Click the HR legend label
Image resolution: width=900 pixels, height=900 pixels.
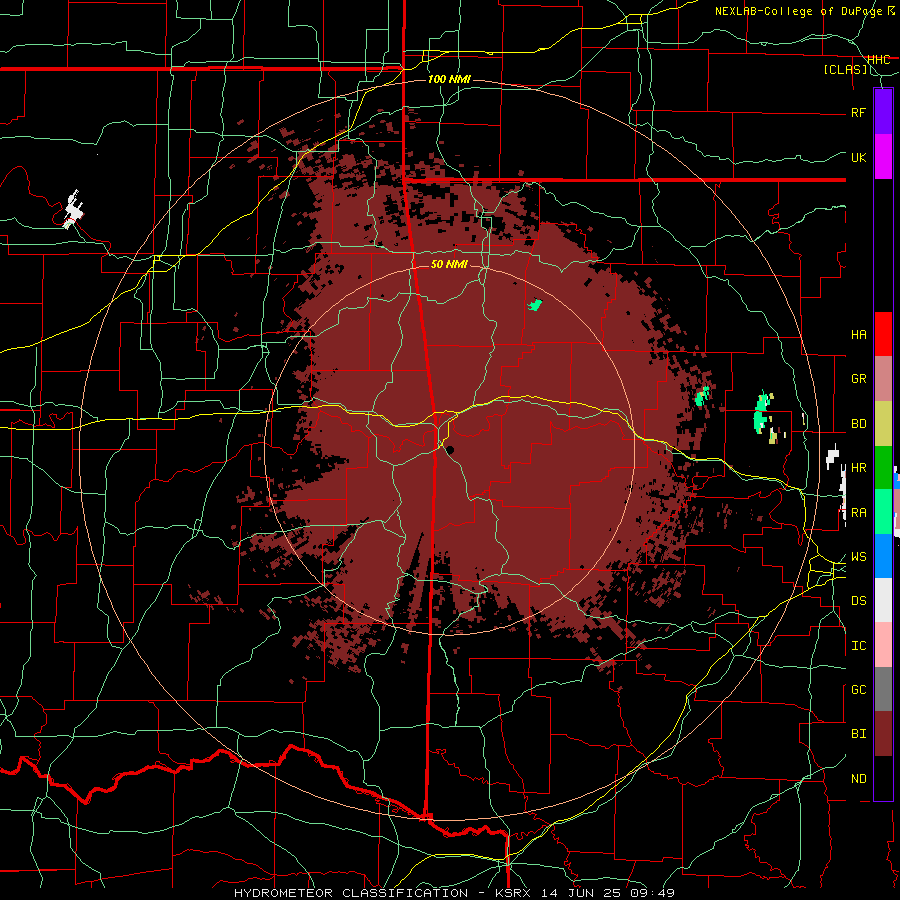coord(858,468)
